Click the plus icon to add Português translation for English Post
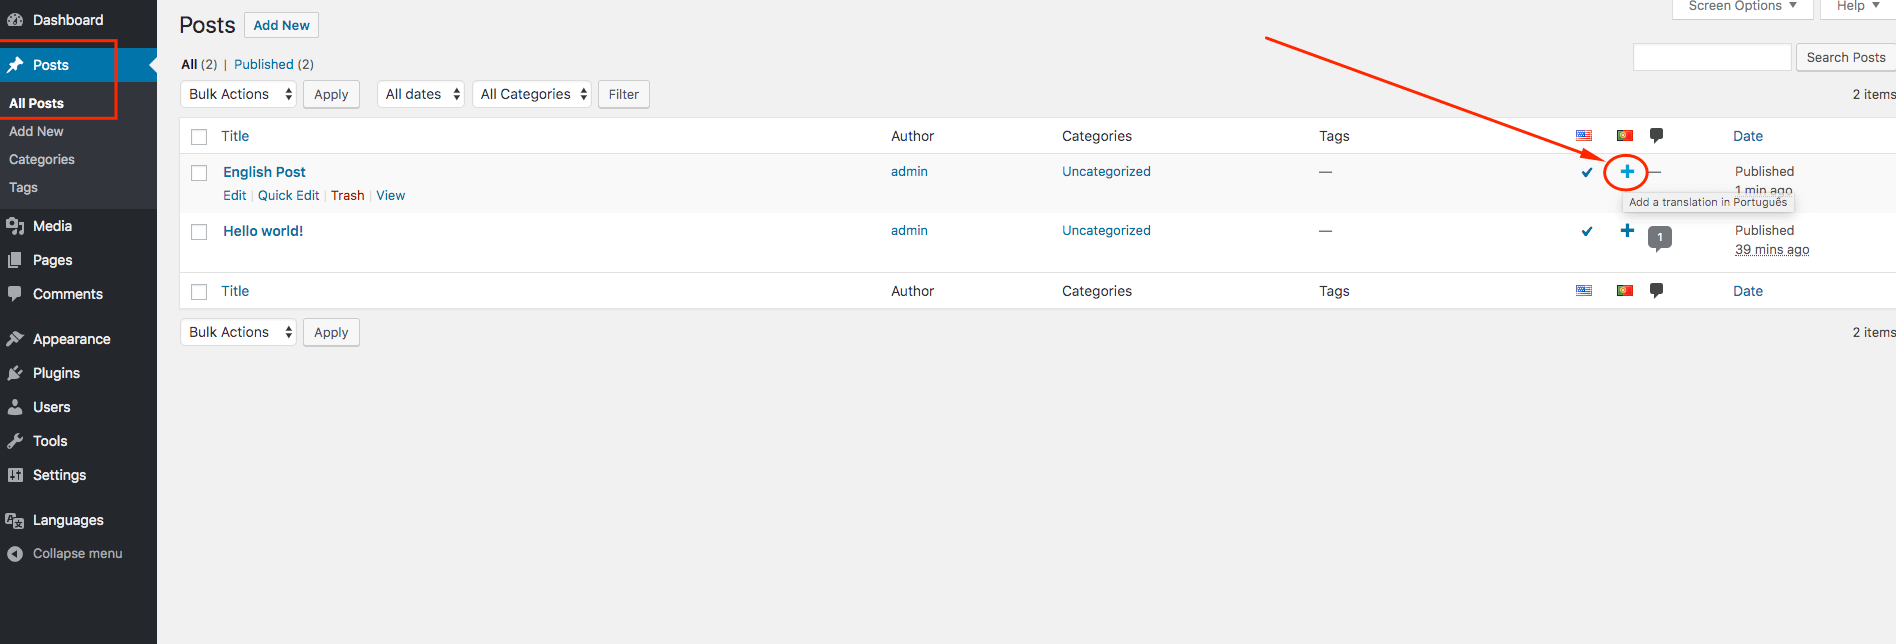This screenshot has width=1896, height=644. [x=1627, y=172]
